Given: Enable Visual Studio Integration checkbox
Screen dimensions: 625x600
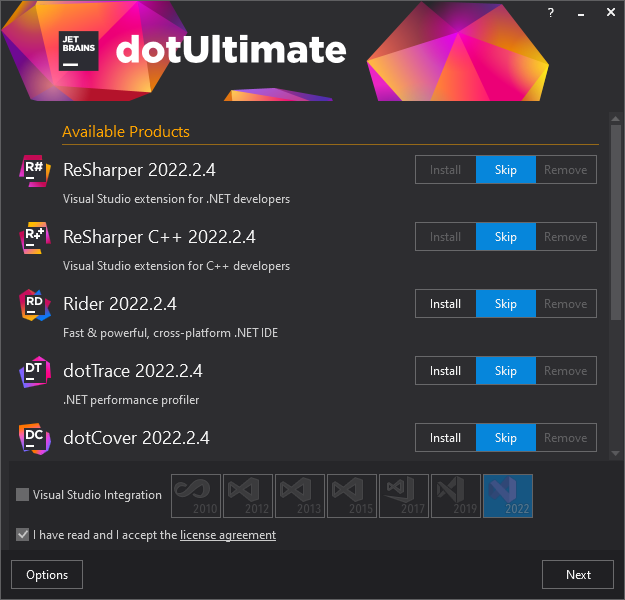Looking at the screenshot, I should (x=22, y=494).
